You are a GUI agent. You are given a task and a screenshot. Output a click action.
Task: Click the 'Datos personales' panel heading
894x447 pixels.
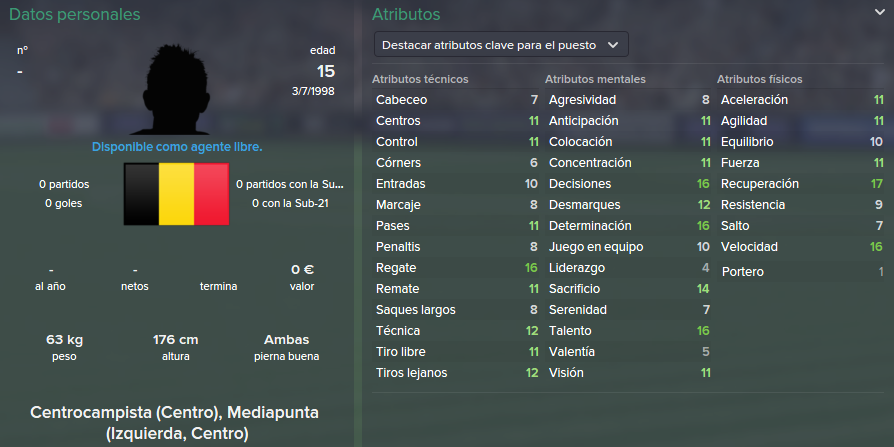pos(70,15)
